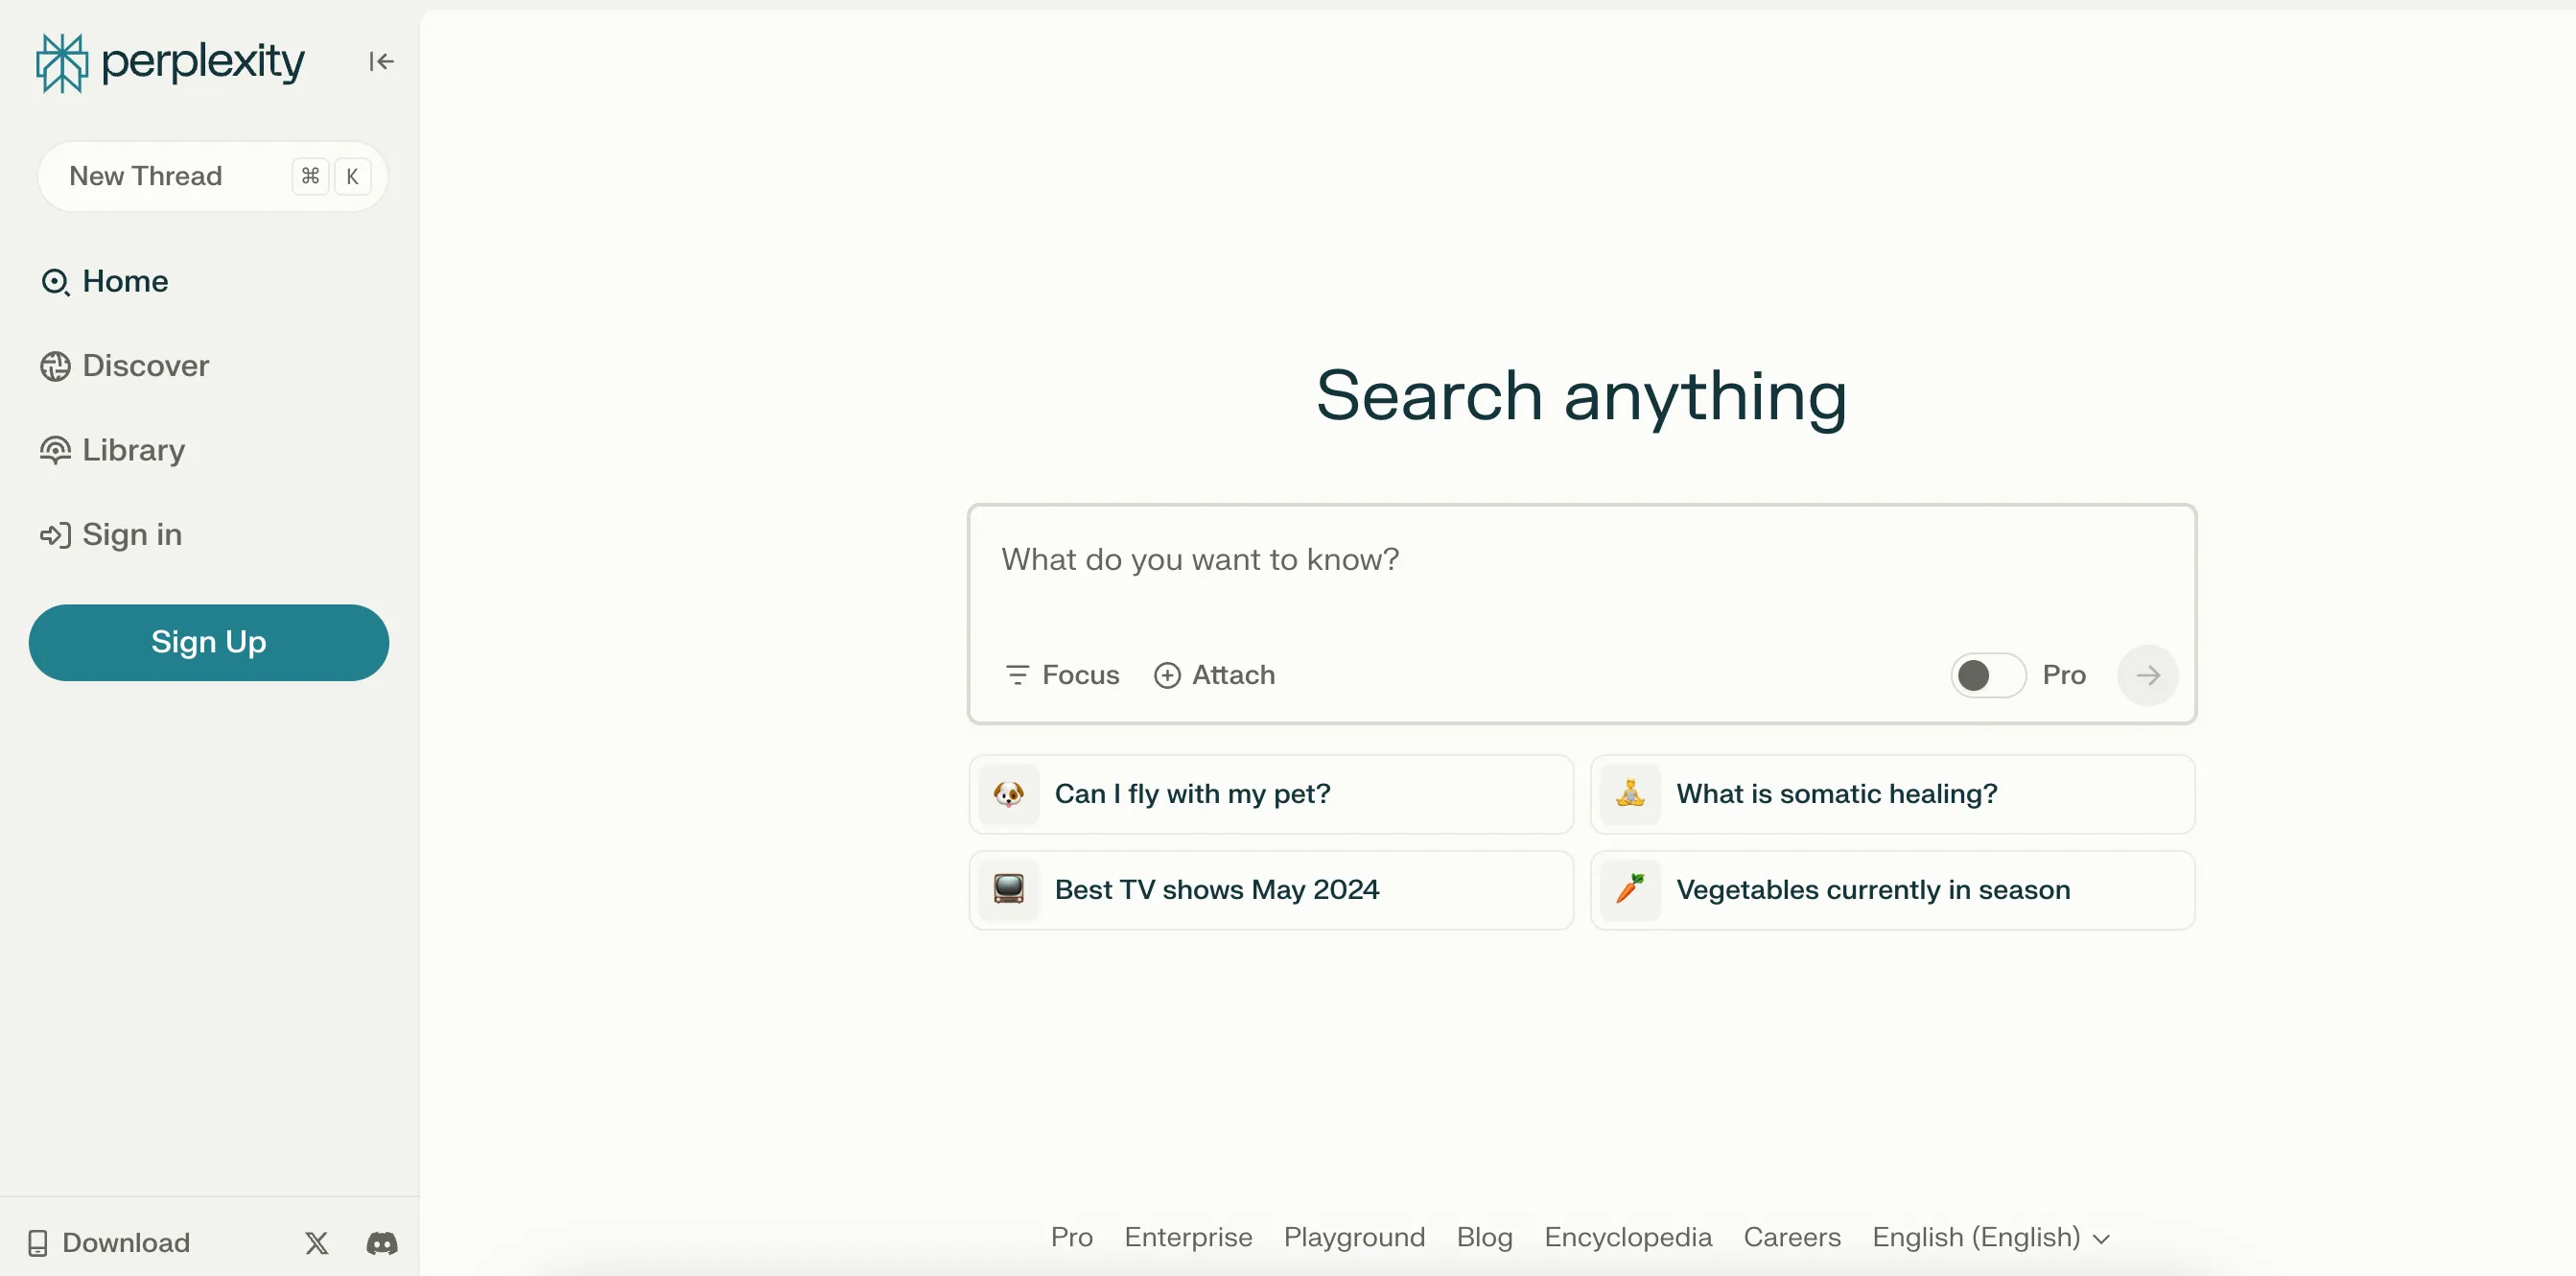
Task: Click the dog emoji icon
Action: click(1008, 794)
